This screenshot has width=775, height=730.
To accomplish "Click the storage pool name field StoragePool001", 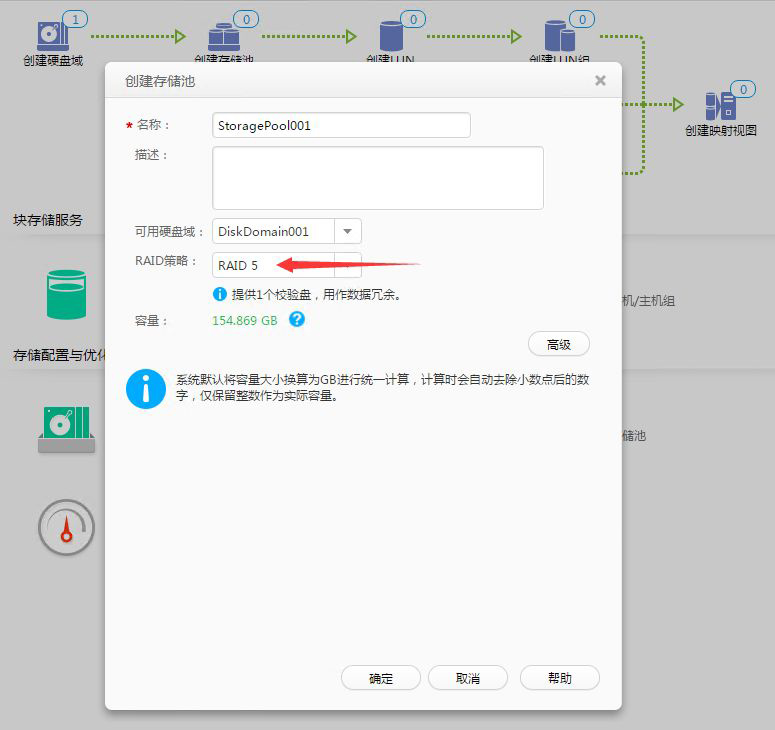I will pyautogui.click(x=341, y=126).
